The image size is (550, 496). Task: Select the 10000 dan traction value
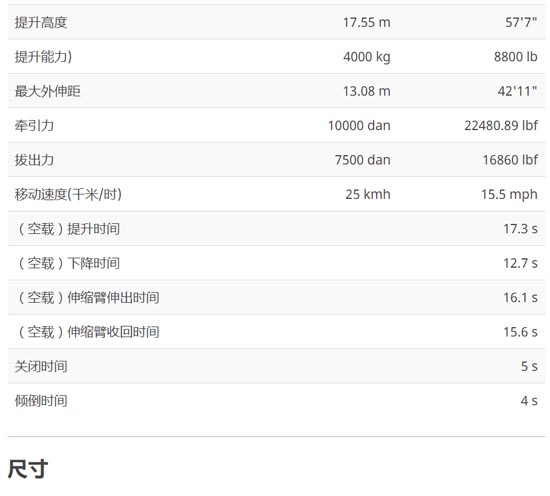359,126
